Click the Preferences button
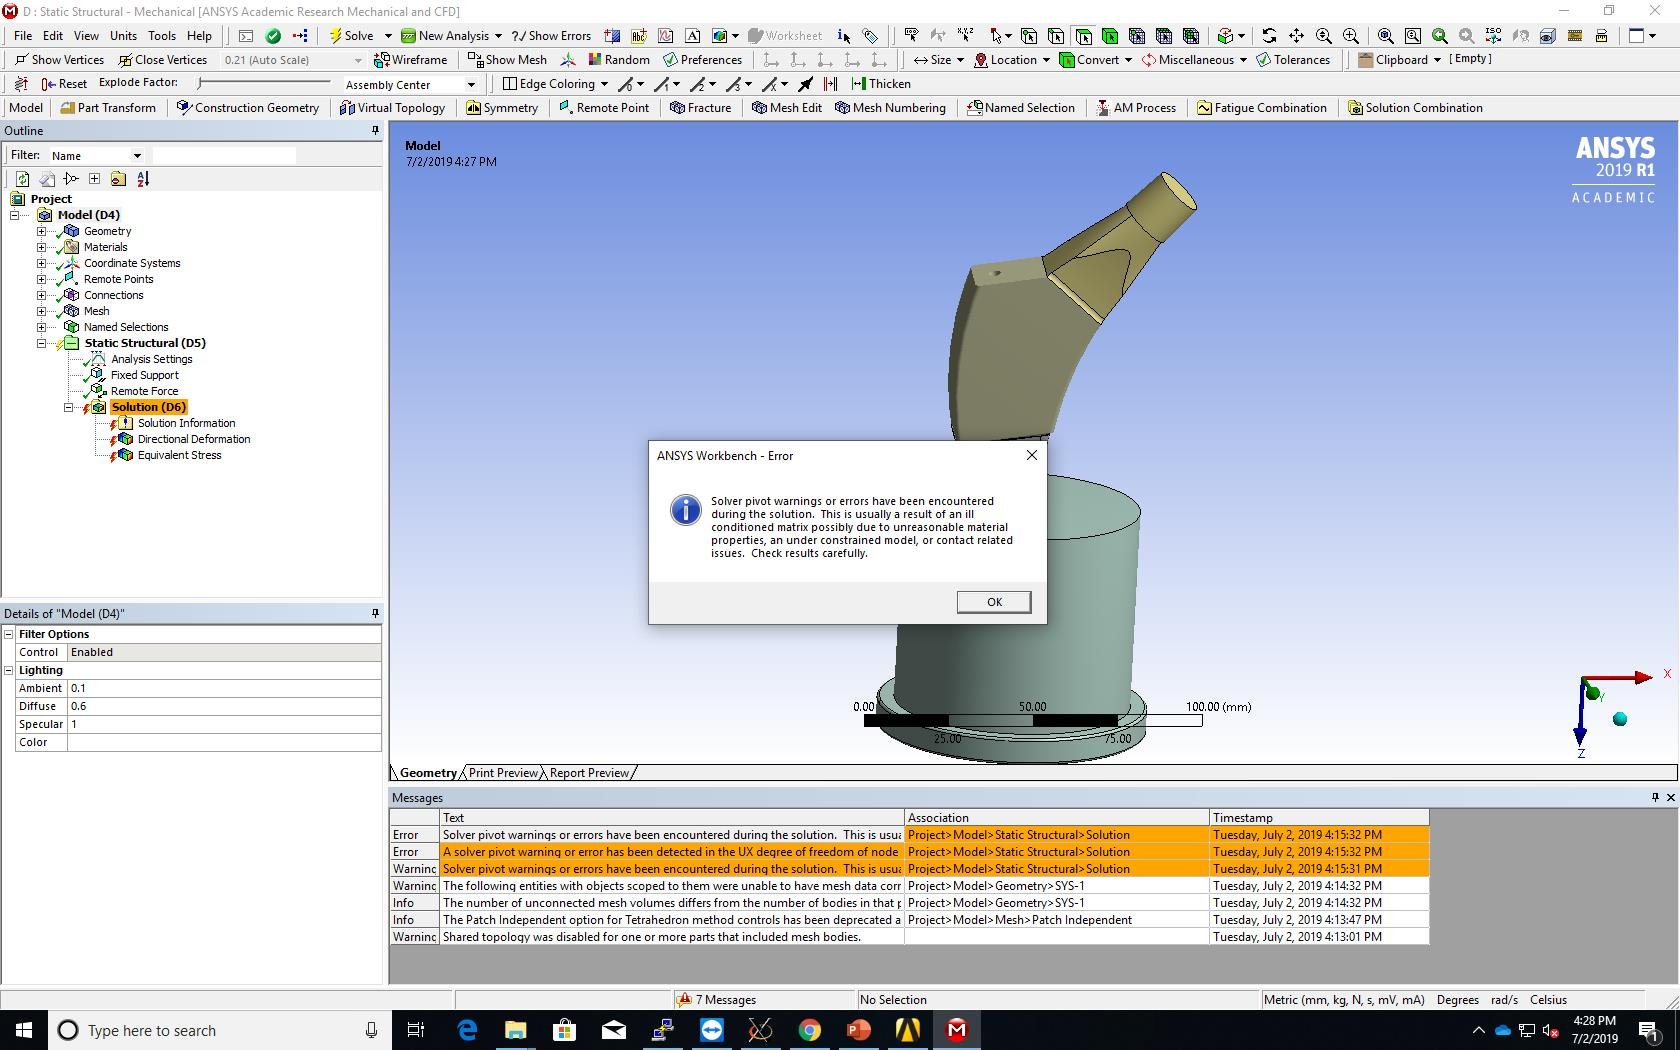The height and width of the screenshot is (1050, 1680). click(x=702, y=60)
